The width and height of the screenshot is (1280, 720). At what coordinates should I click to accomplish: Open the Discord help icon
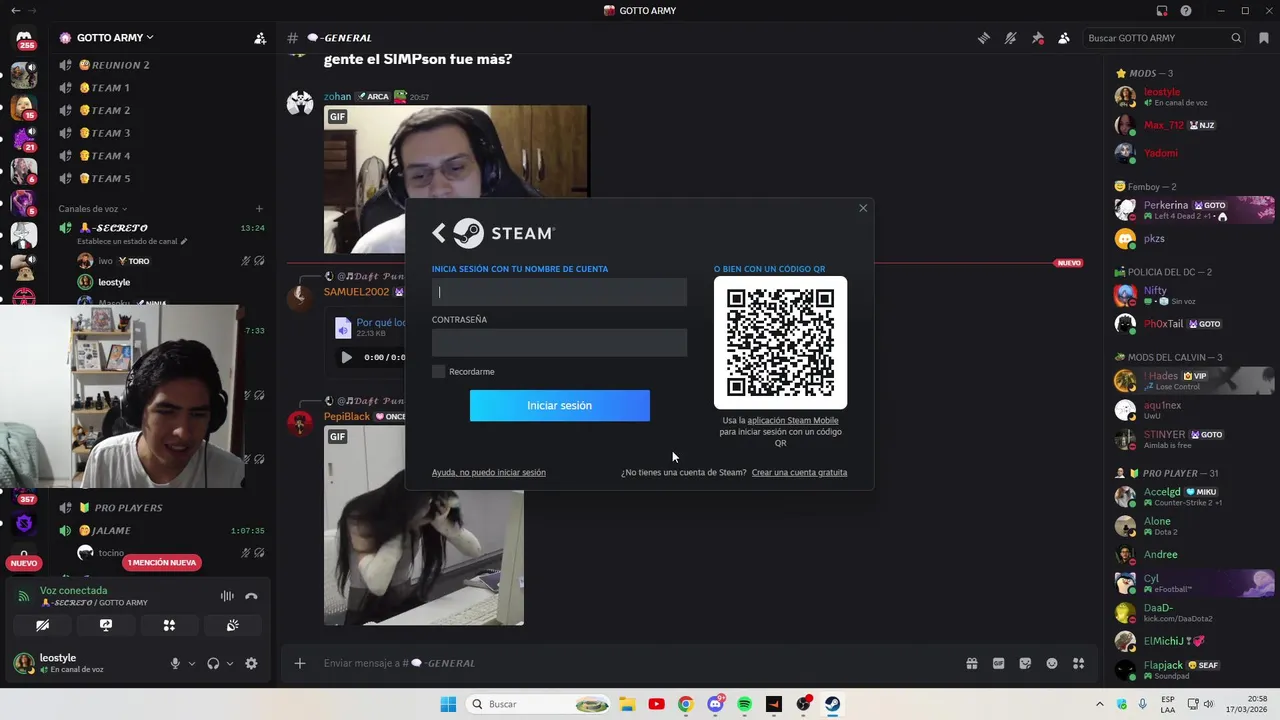1186,11
